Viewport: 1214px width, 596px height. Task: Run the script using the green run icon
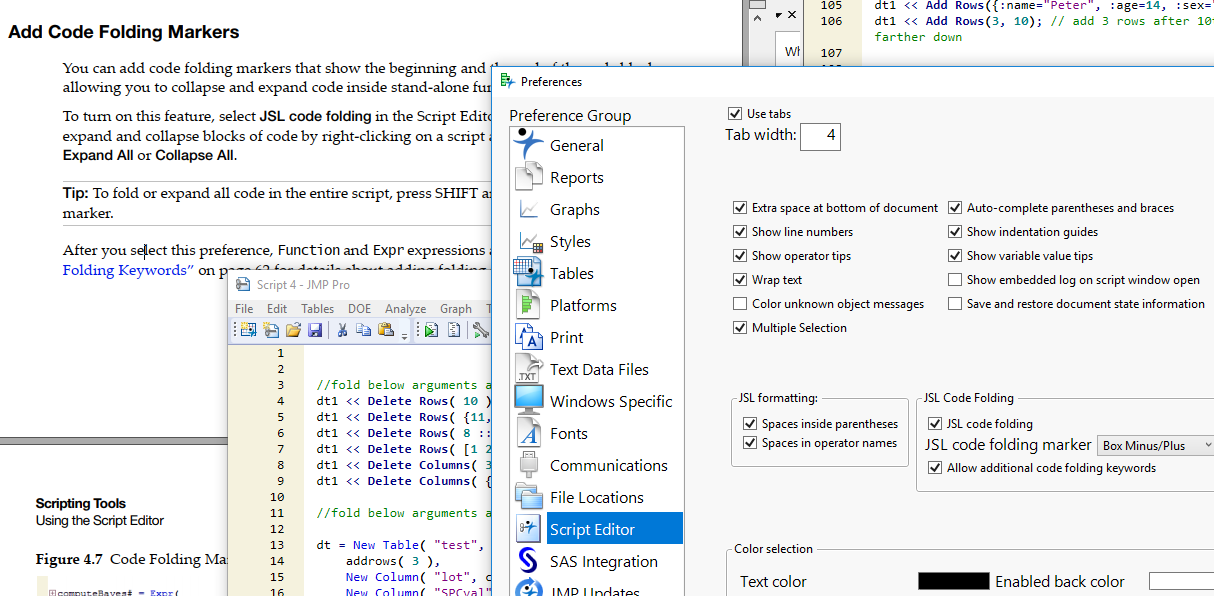430,329
